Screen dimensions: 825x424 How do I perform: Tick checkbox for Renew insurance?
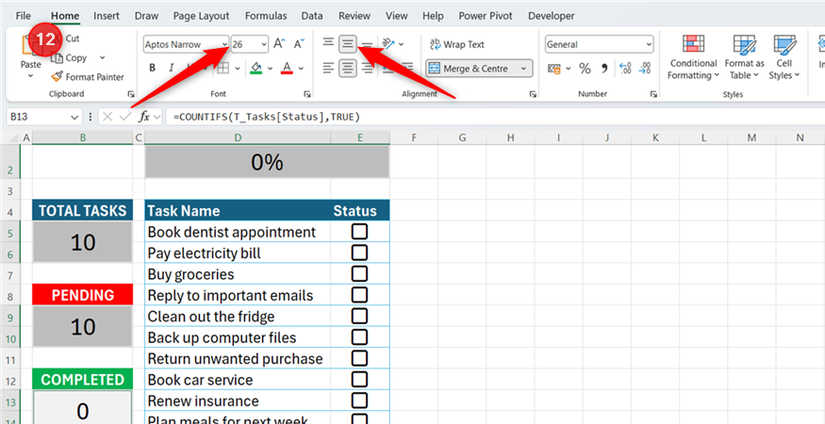[x=360, y=400]
